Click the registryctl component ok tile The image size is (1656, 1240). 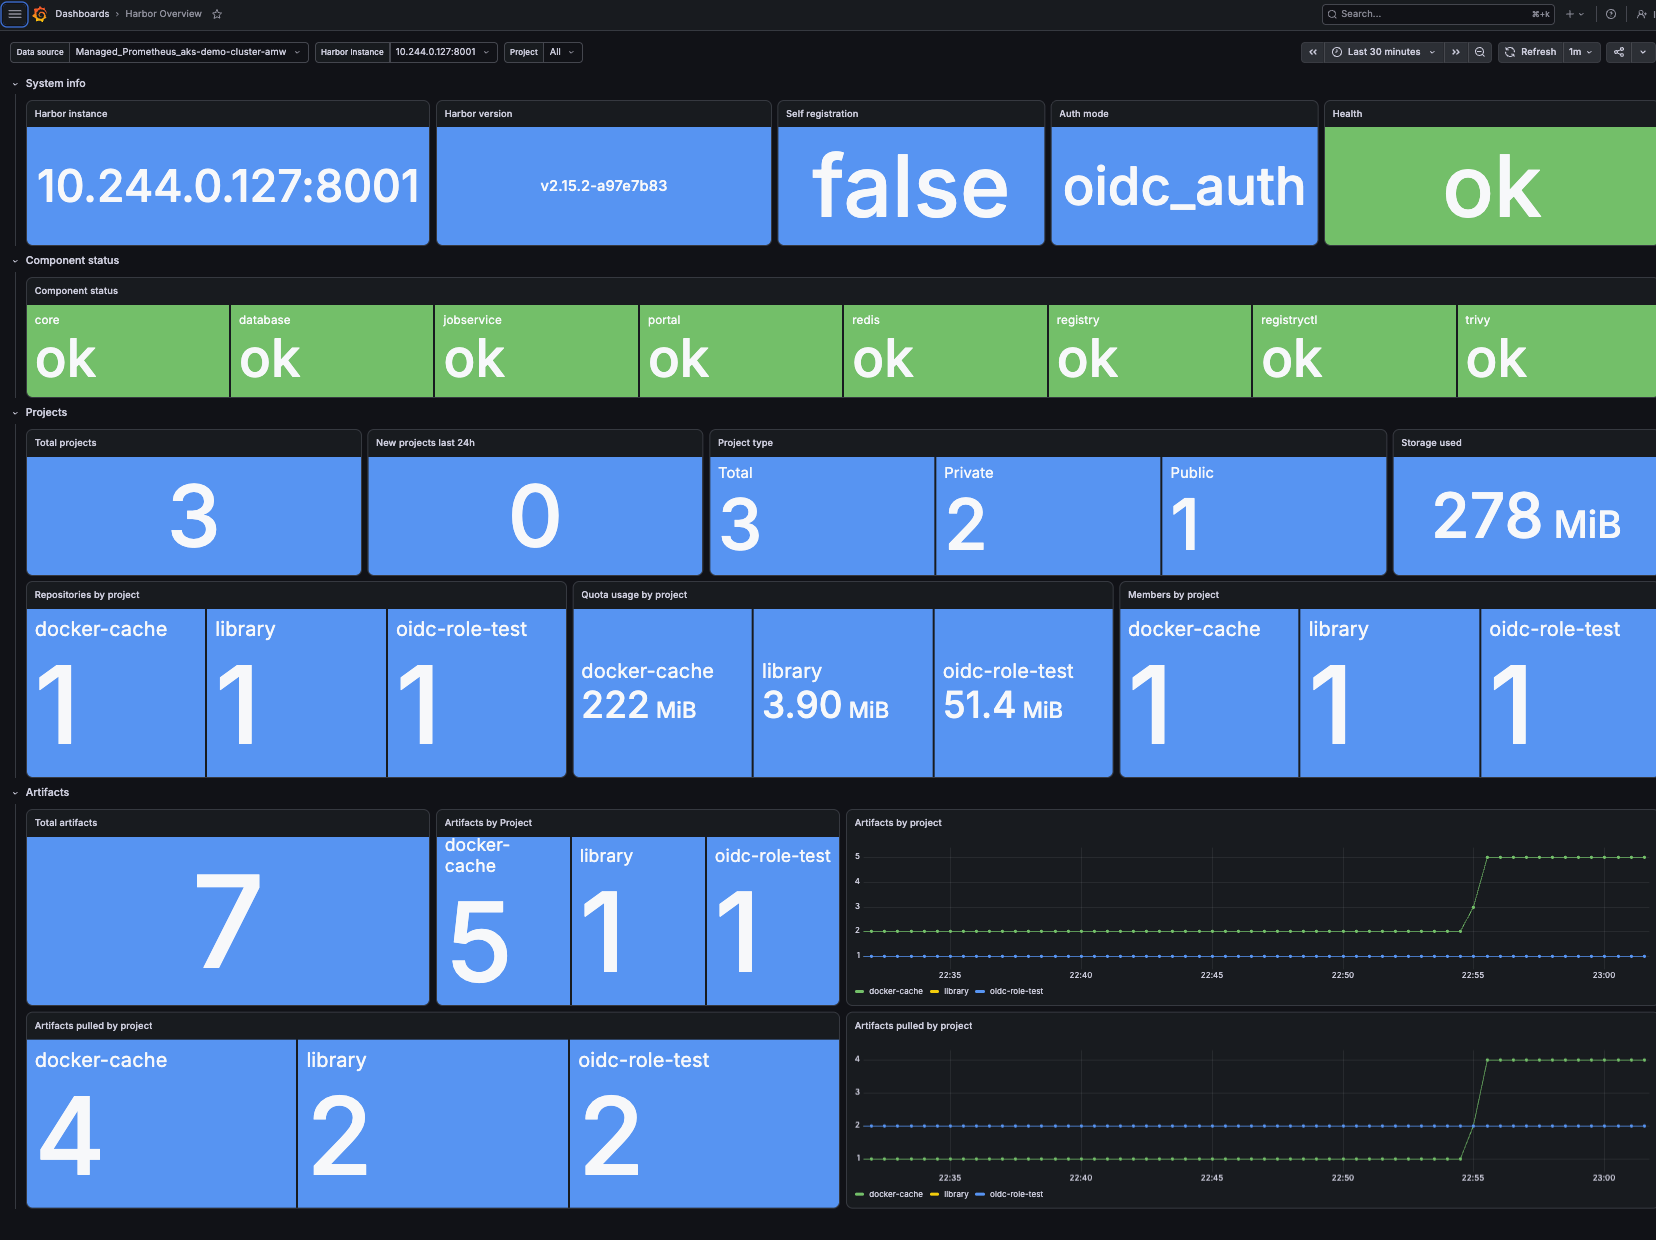pyautogui.click(x=1354, y=351)
